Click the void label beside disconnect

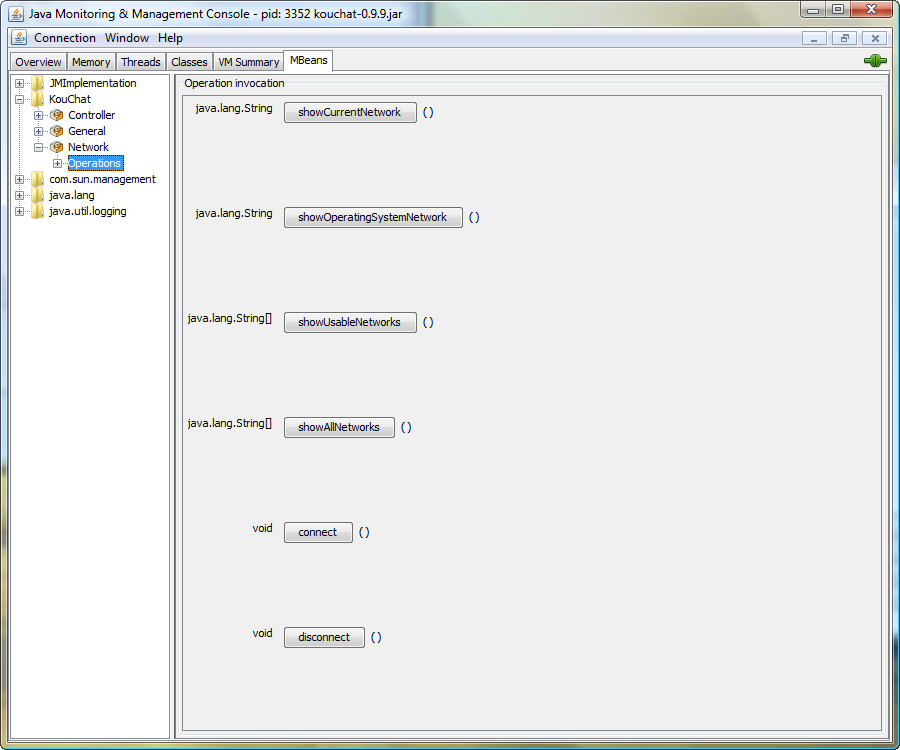[262, 634]
